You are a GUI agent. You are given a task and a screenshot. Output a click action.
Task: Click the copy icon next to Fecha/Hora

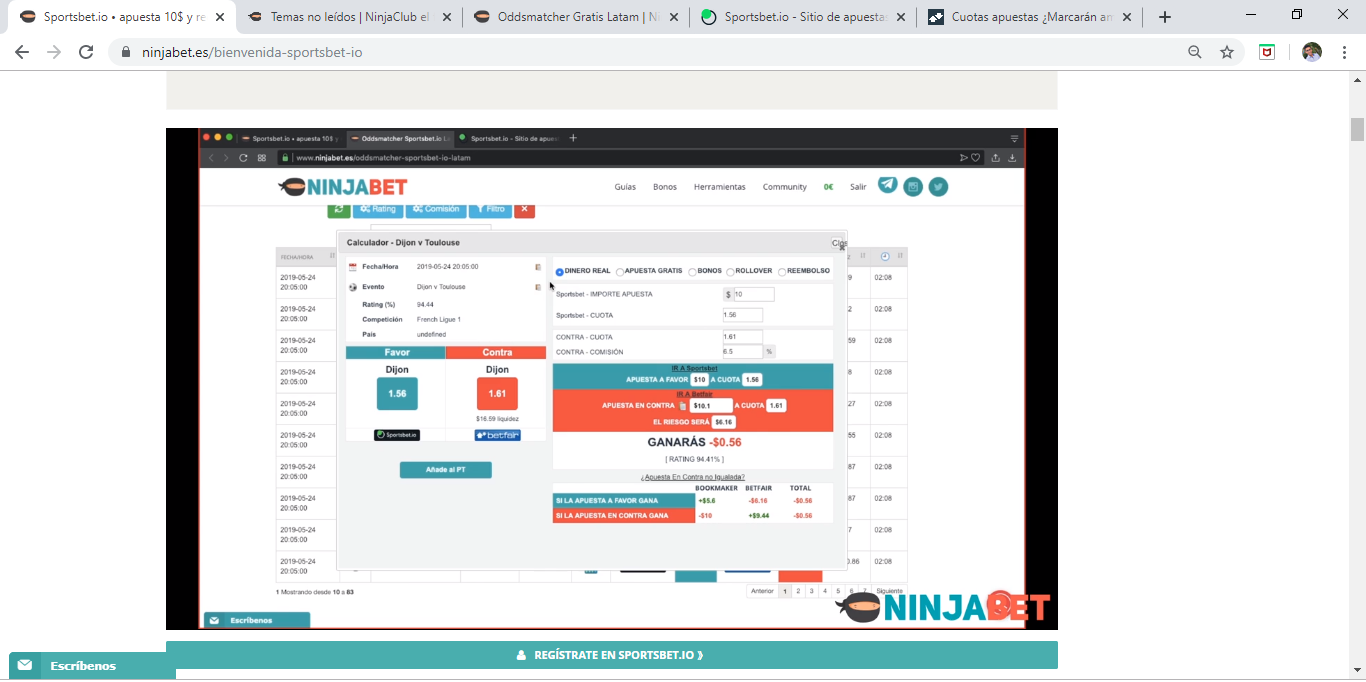(538, 267)
